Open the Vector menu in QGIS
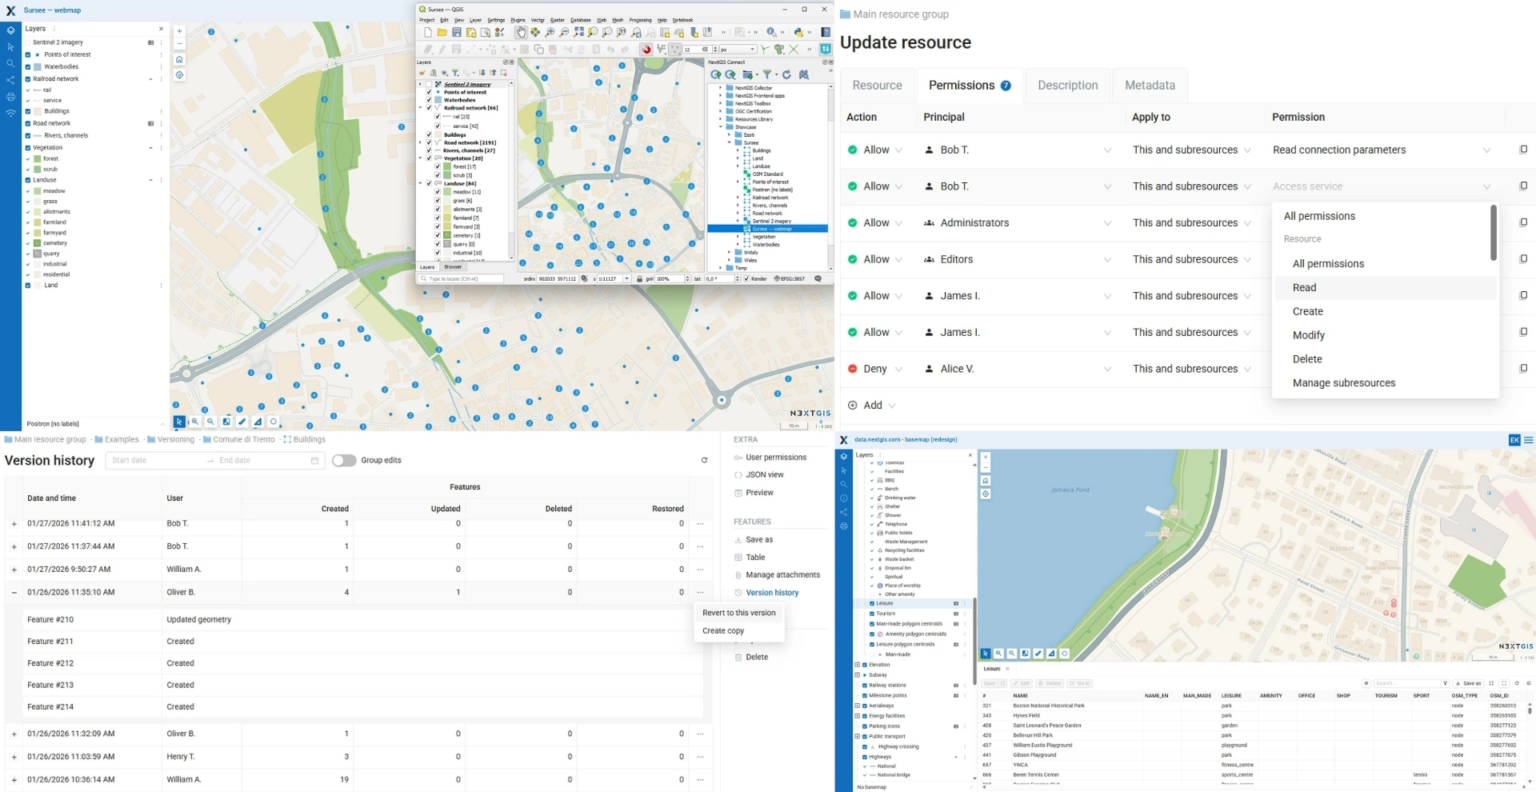 pos(538,20)
